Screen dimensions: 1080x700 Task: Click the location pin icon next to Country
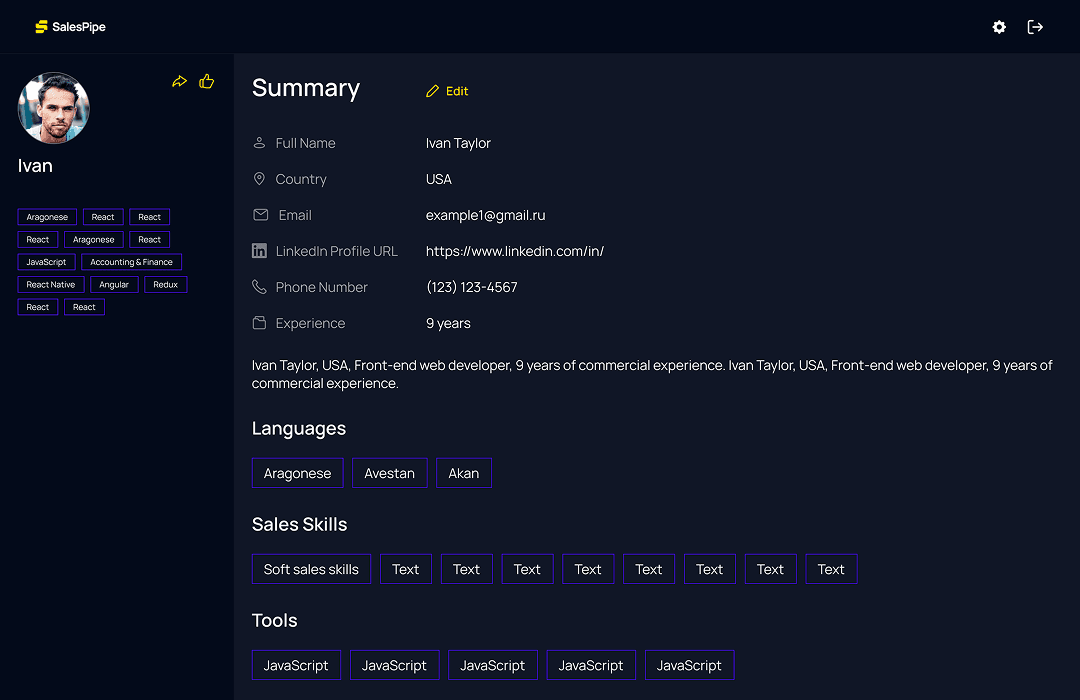tap(258, 179)
